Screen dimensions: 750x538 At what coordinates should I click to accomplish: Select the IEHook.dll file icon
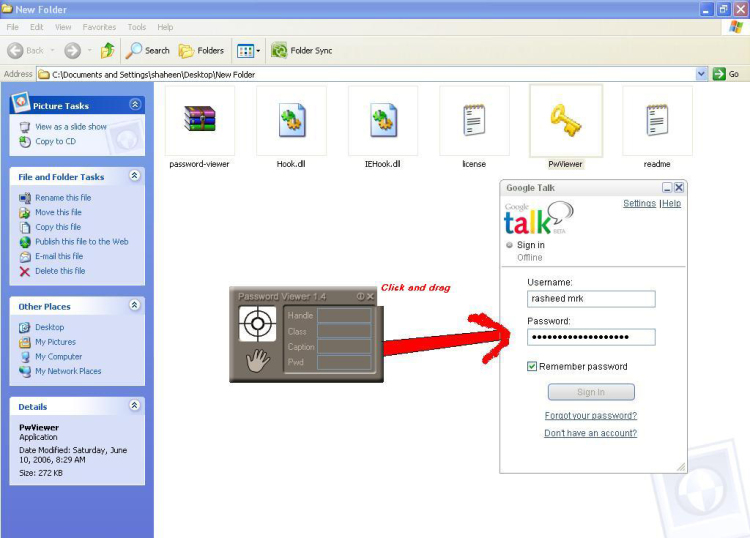pos(383,120)
